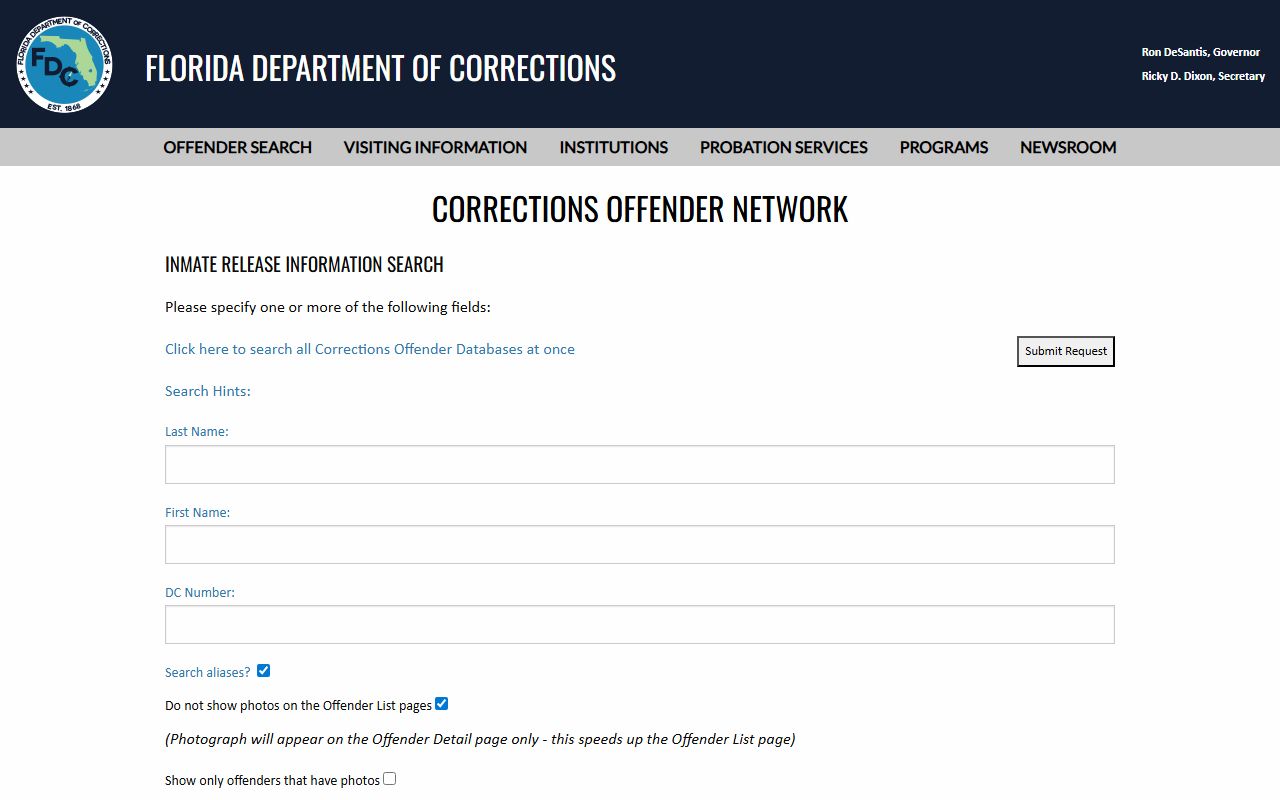
Task: Open the Probation Services menu
Action: click(784, 147)
